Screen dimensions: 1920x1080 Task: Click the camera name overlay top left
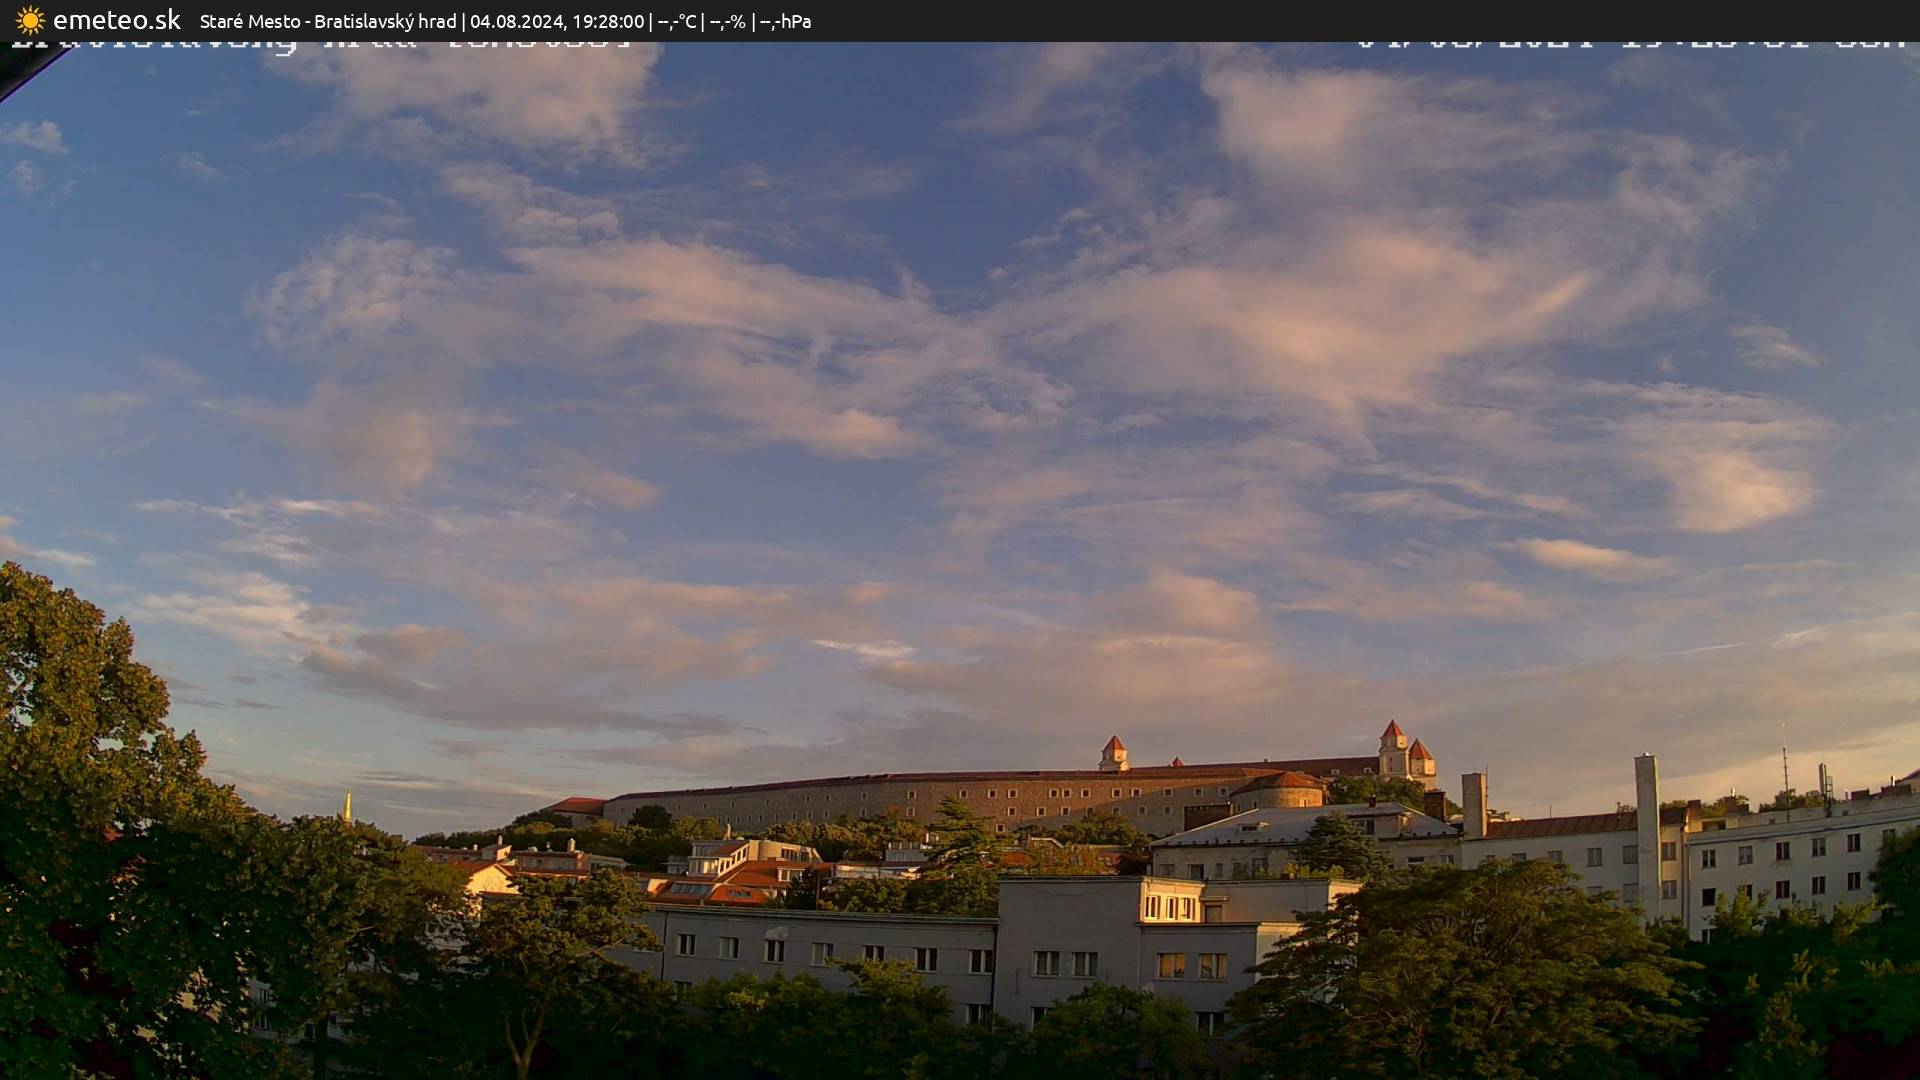point(320,44)
